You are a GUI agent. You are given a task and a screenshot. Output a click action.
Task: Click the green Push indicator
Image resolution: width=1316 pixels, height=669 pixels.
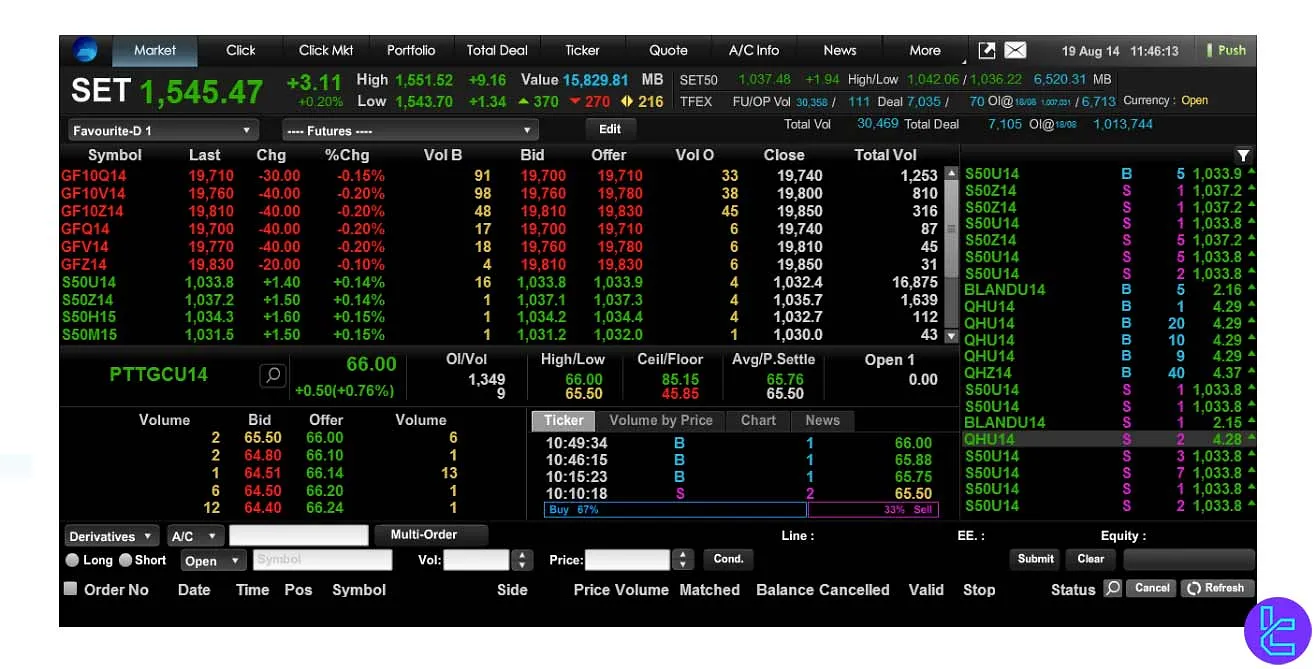pos(1225,48)
